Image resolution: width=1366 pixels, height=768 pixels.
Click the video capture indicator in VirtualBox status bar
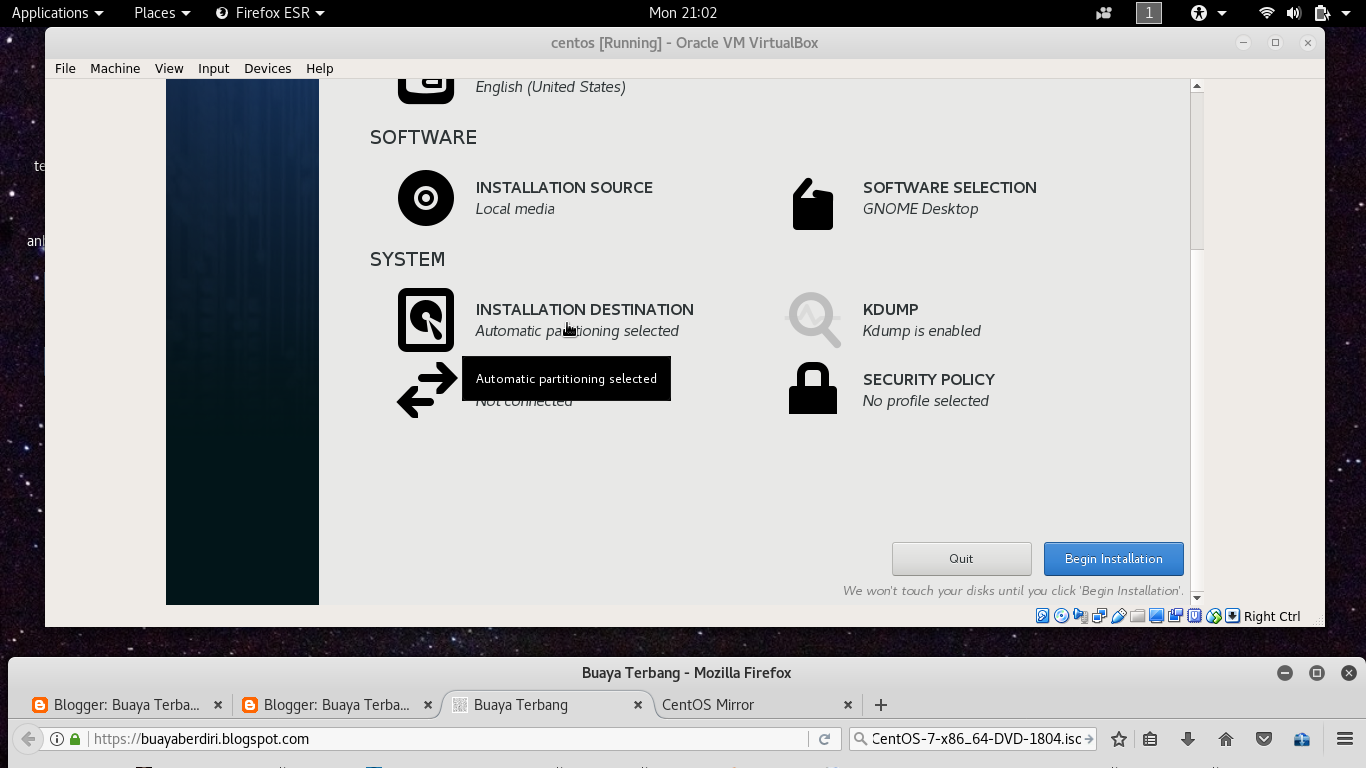pyautogui.click(x=1176, y=616)
